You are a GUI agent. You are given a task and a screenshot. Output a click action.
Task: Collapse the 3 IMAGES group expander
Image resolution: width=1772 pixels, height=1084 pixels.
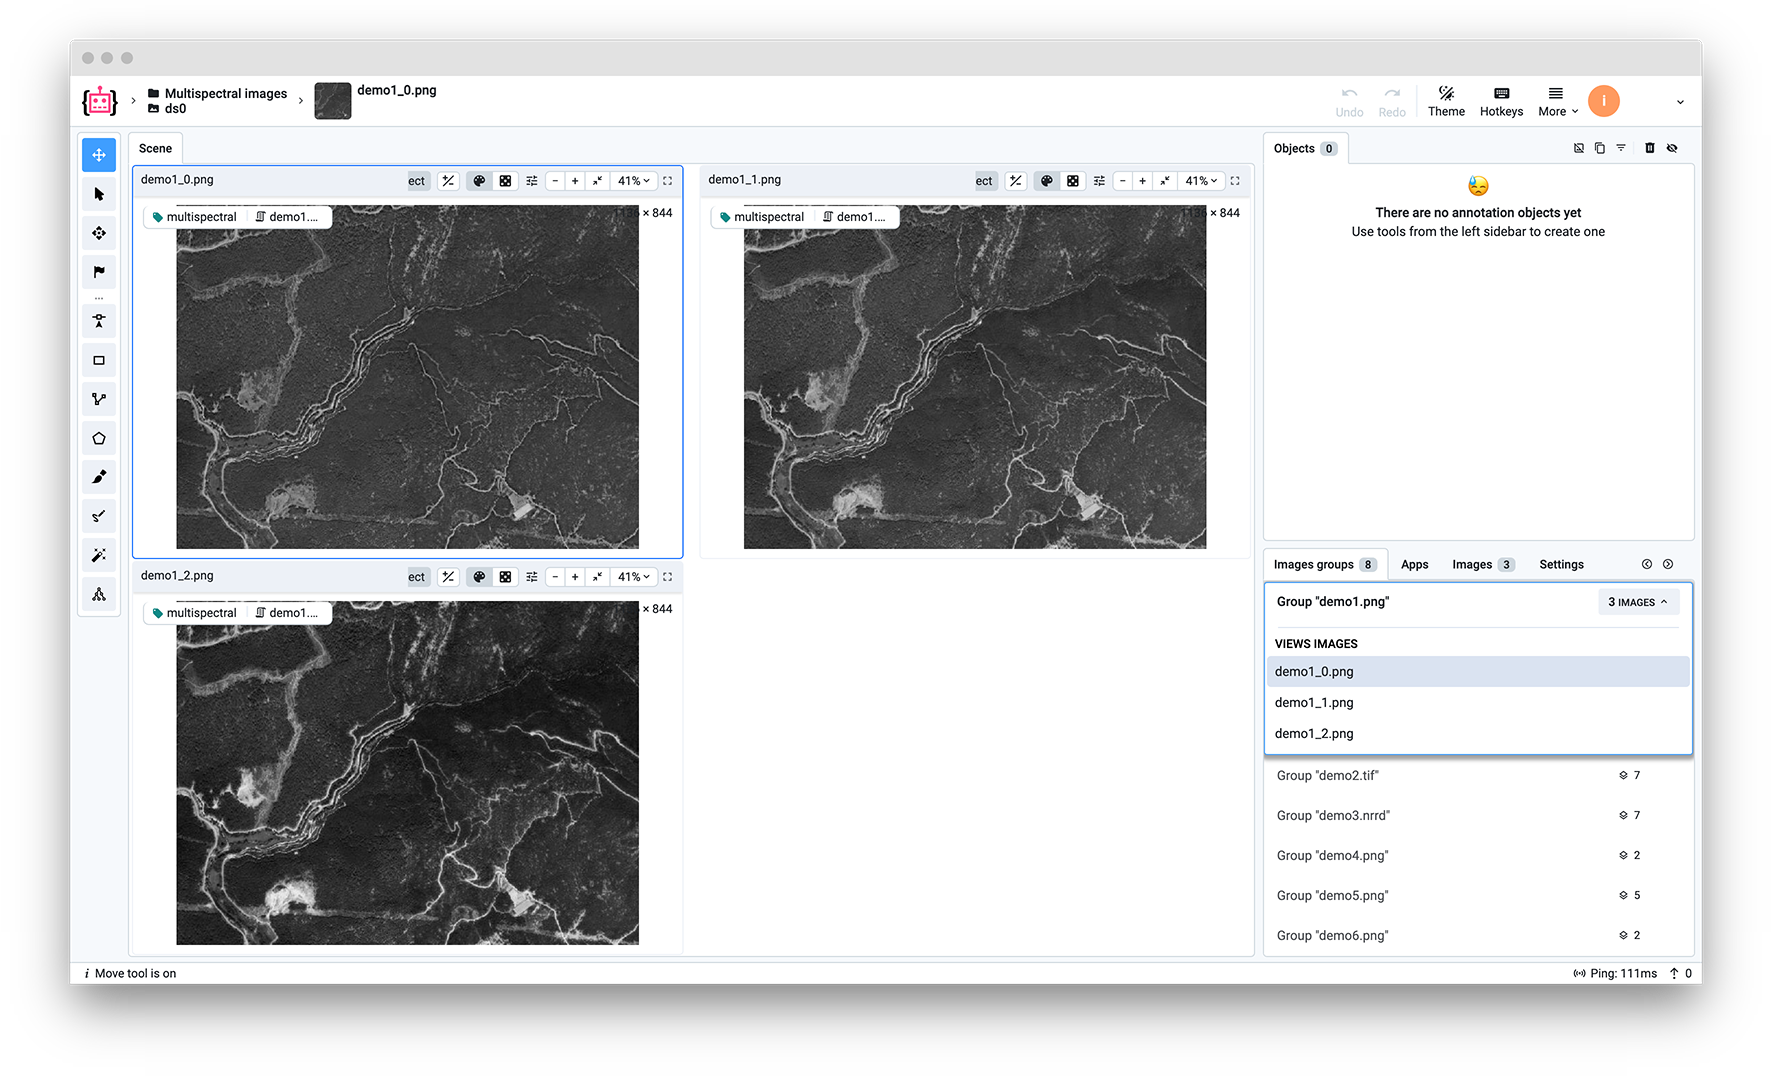pyautogui.click(x=1637, y=602)
